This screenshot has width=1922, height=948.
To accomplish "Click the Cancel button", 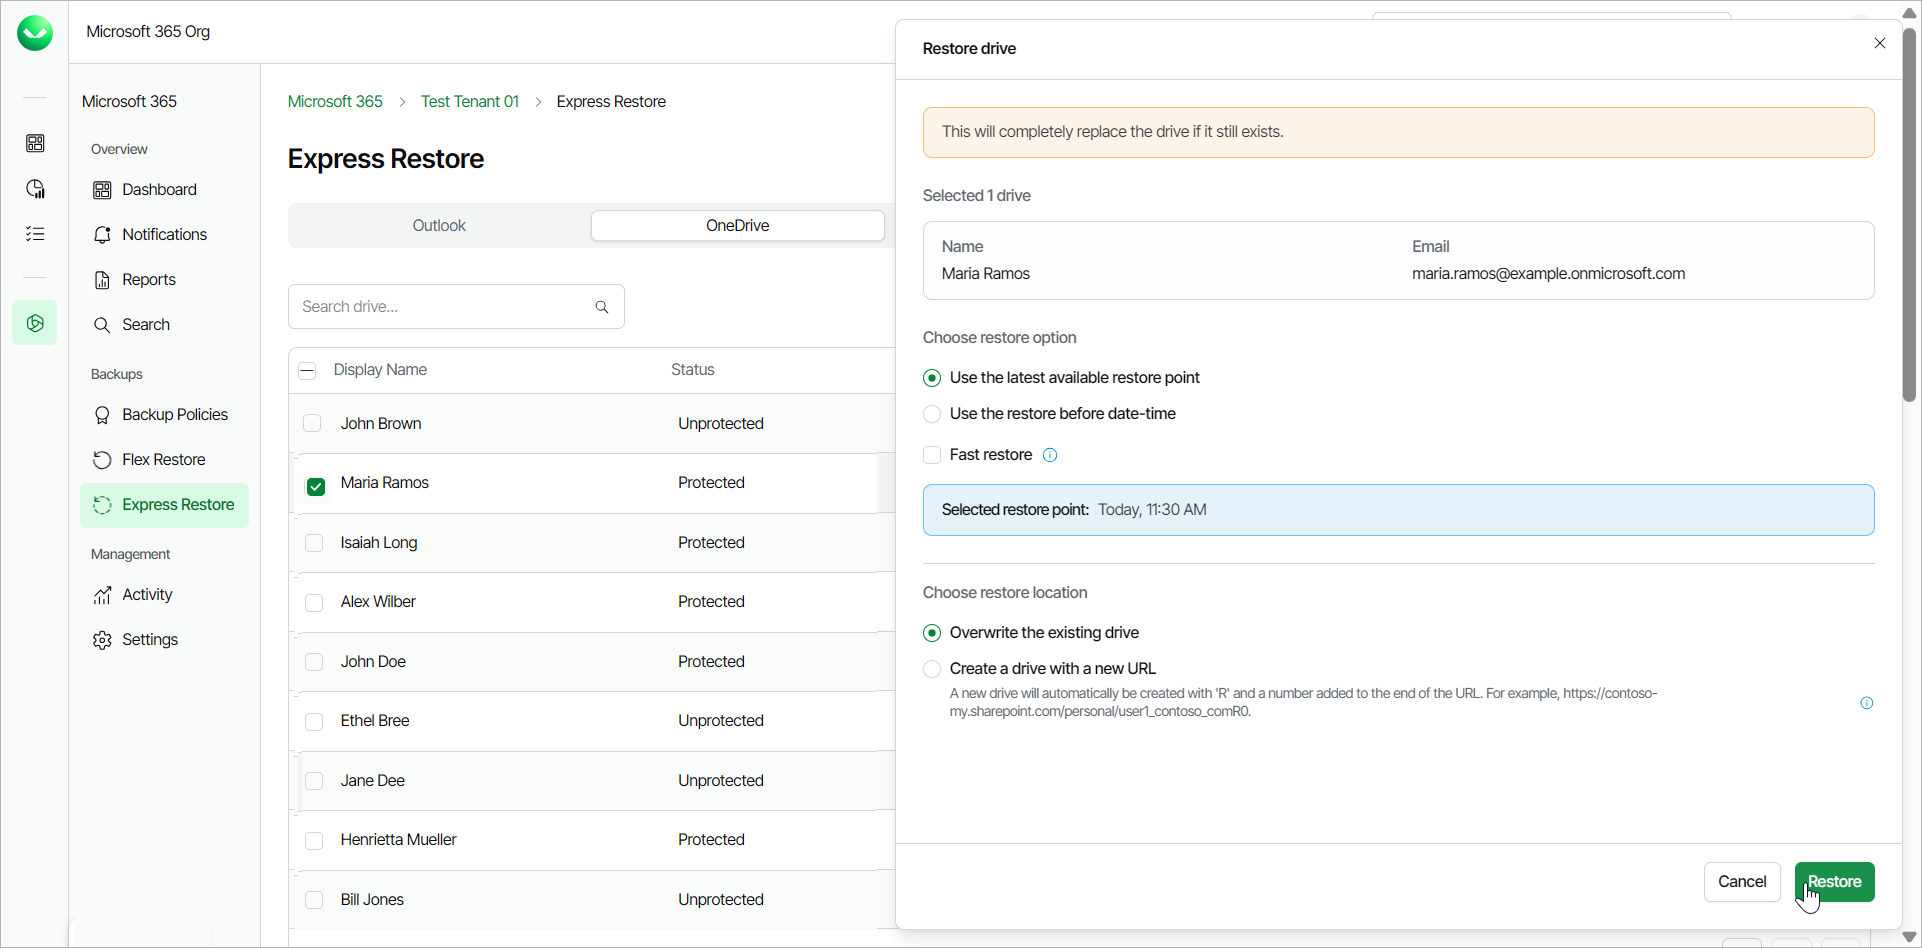I will point(1742,882).
